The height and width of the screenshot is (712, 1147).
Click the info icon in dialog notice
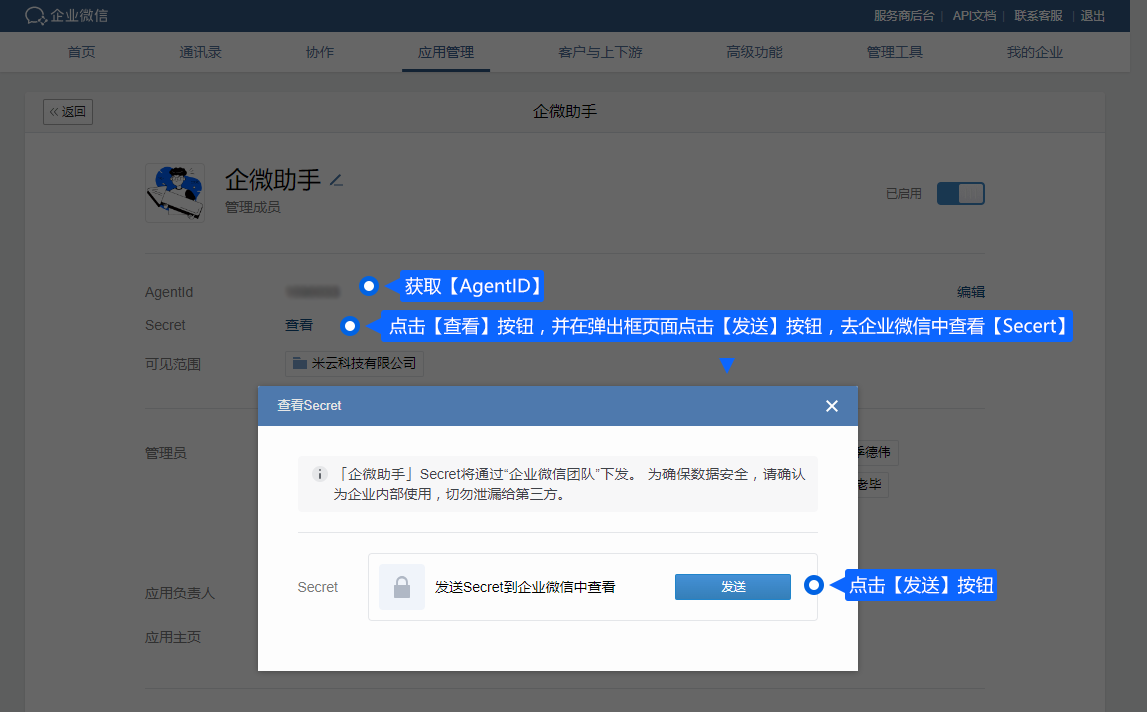[x=319, y=474]
